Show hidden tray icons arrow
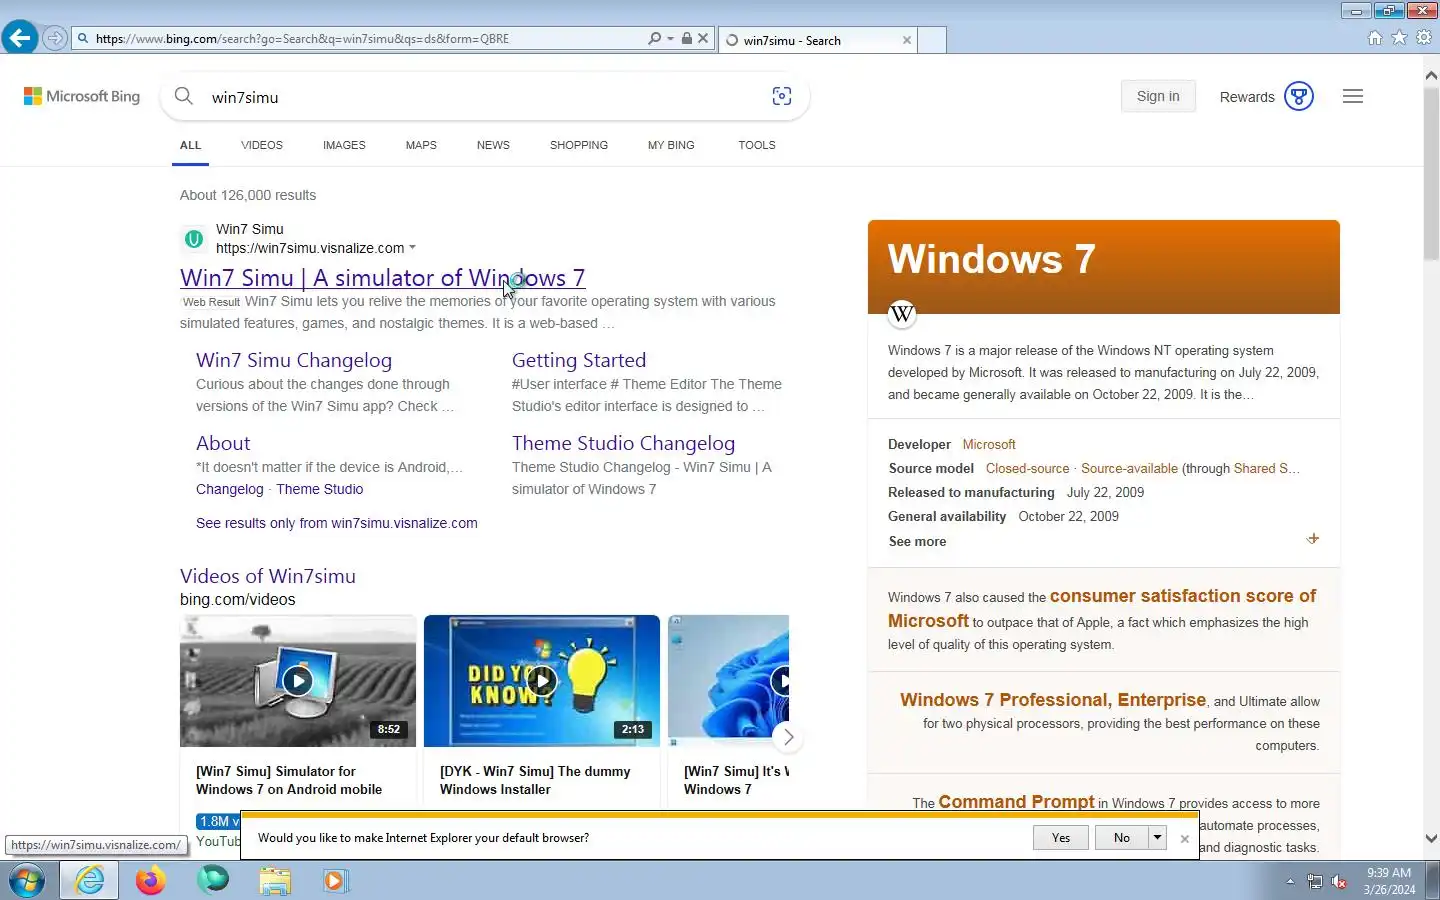The image size is (1440, 900). (x=1290, y=882)
